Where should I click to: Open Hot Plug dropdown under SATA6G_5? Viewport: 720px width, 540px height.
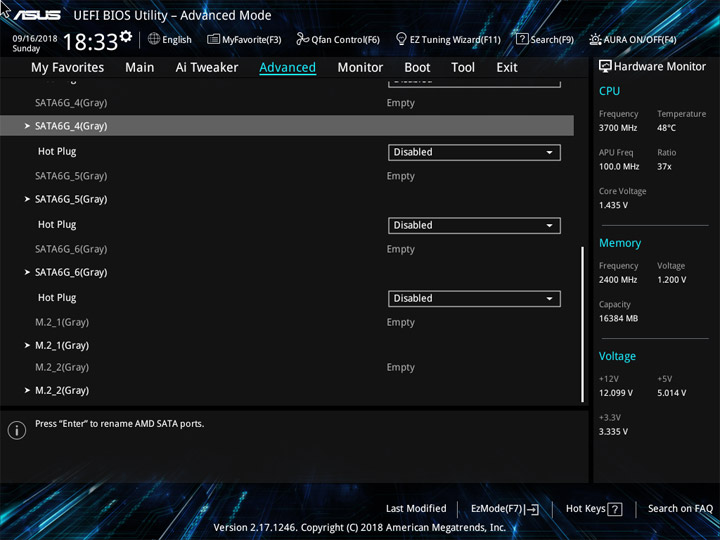[474, 225]
